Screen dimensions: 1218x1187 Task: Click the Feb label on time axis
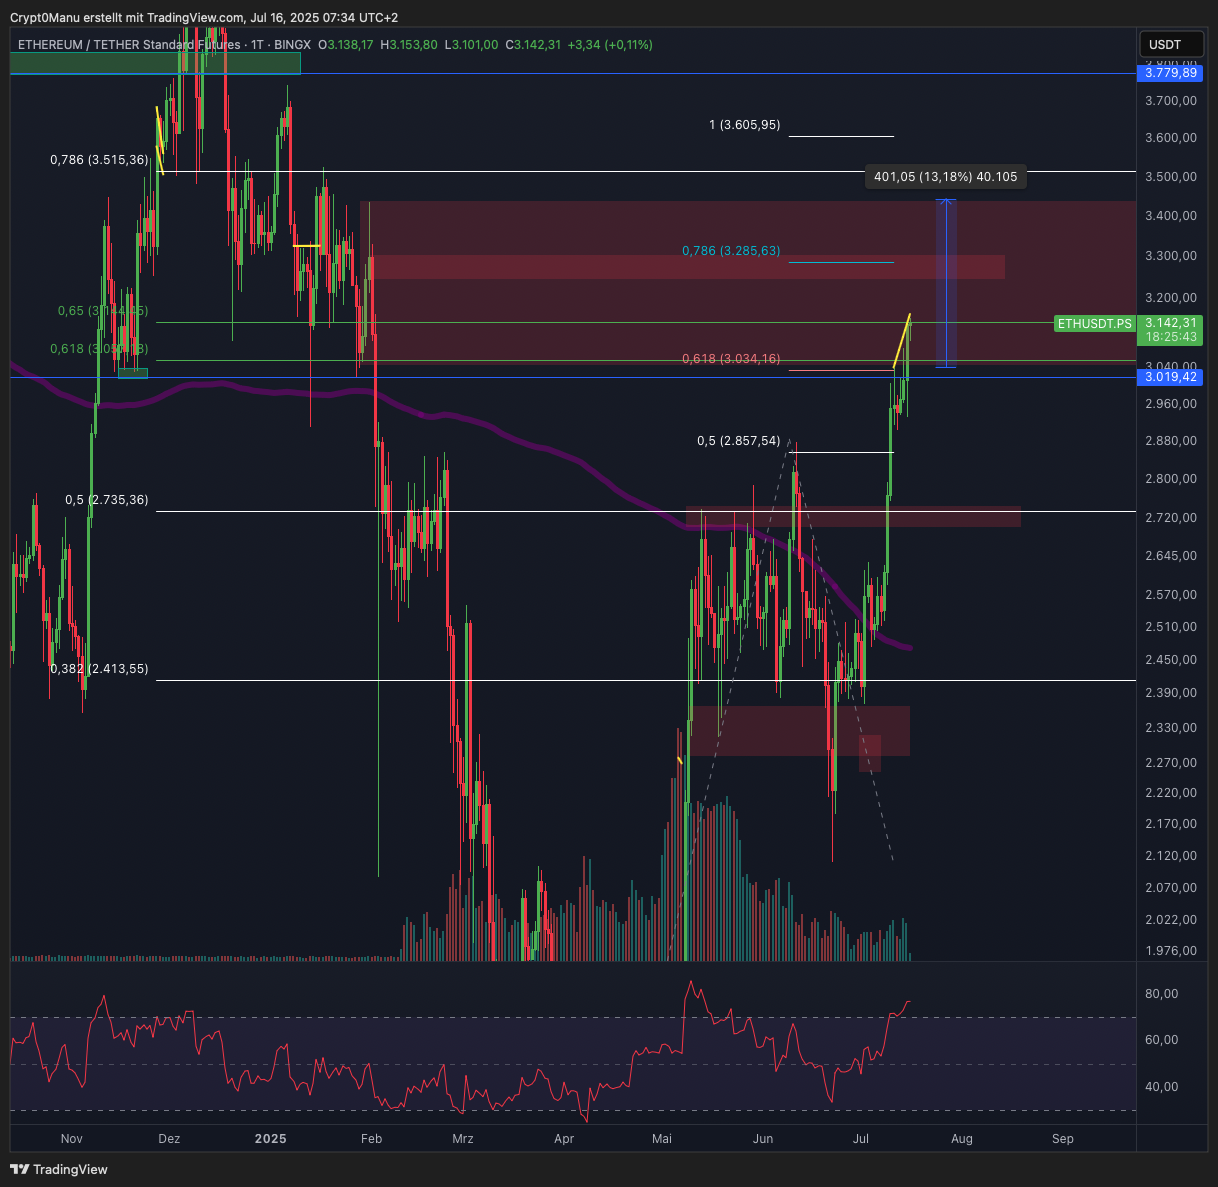coord(371,1138)
